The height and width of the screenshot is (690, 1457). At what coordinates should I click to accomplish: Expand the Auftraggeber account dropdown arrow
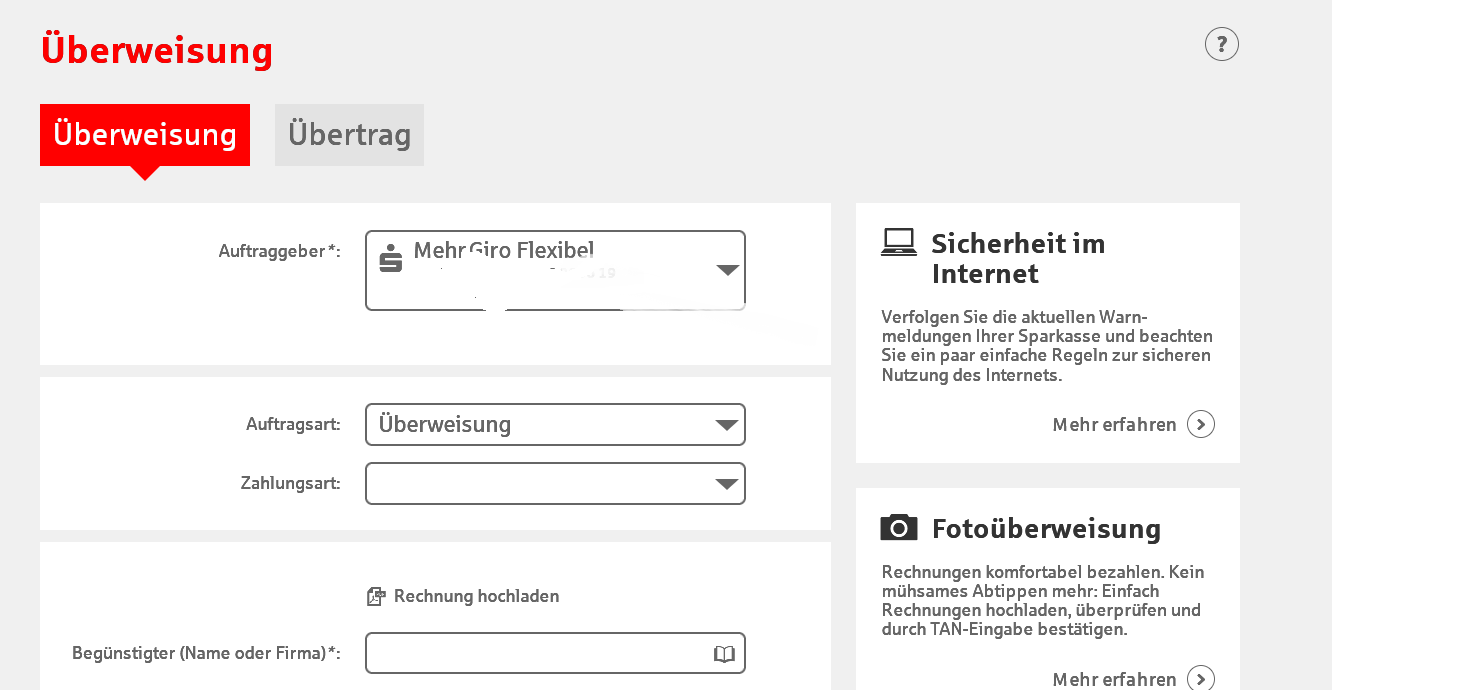coord(727,270)
